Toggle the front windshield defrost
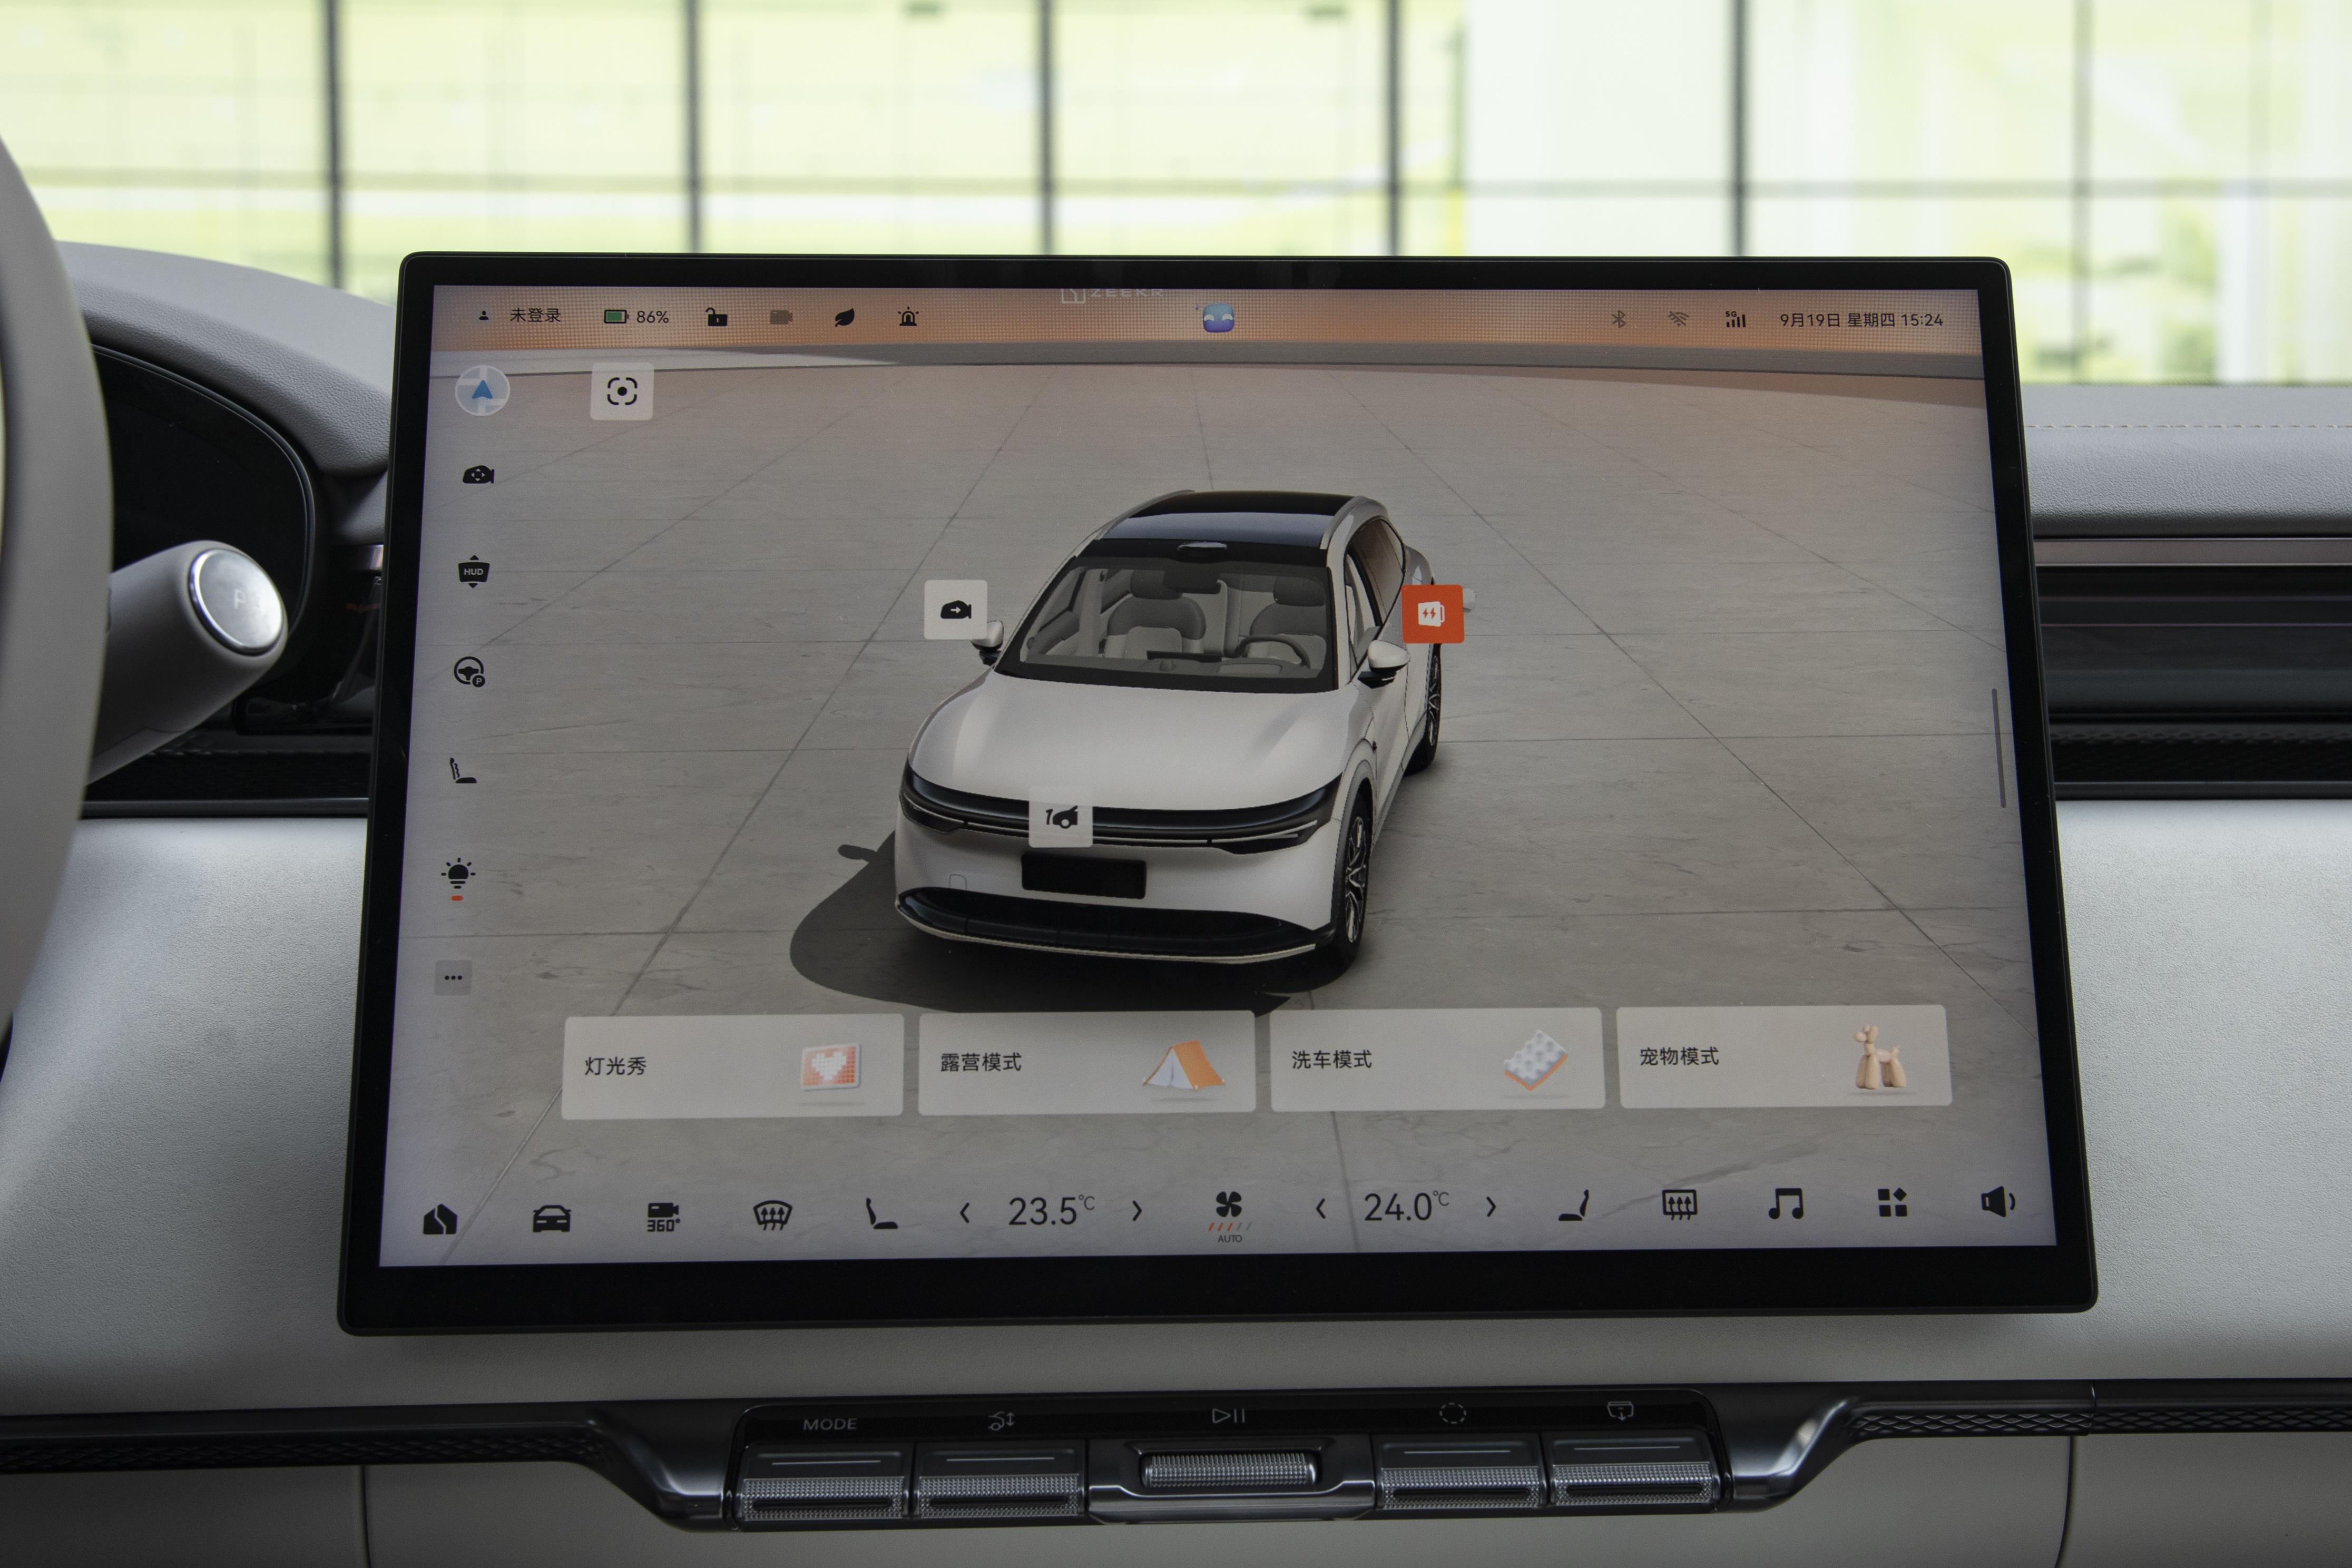 (772, 1215)
